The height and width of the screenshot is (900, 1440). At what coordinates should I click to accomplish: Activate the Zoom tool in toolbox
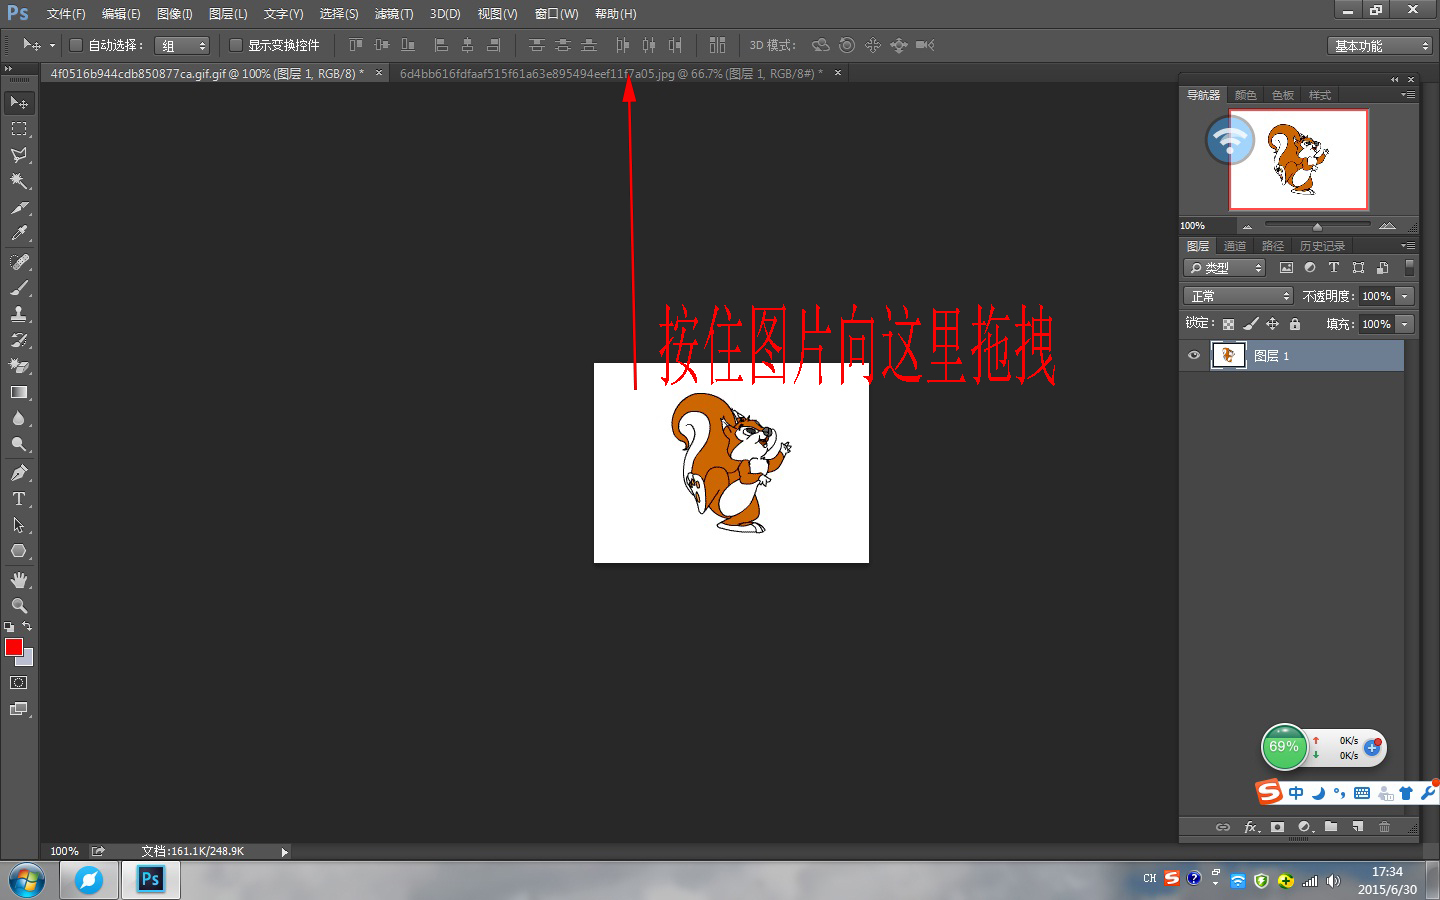[x=19, y=606]
